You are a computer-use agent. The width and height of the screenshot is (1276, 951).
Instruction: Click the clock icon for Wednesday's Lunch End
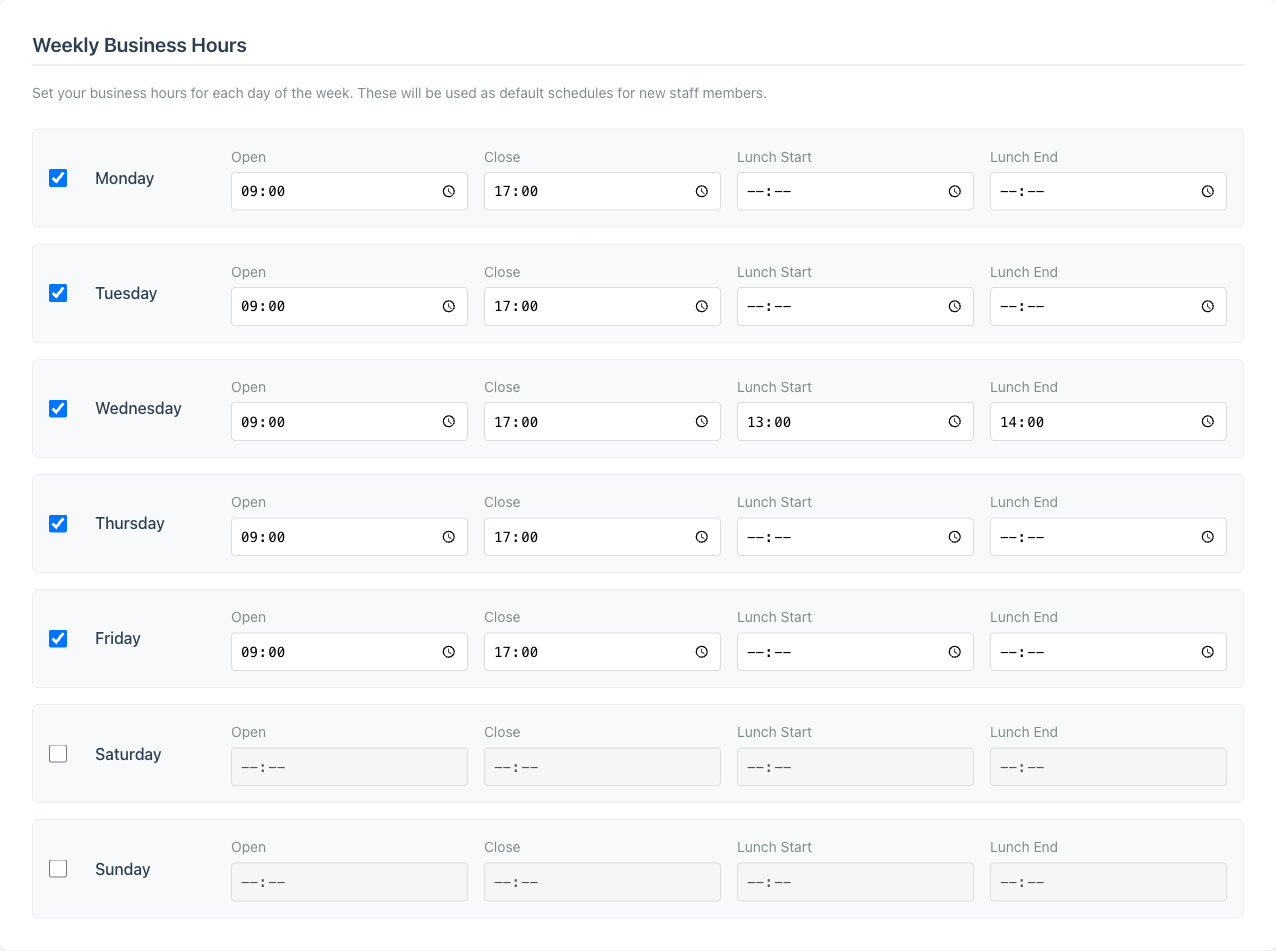coord(1207,421)
